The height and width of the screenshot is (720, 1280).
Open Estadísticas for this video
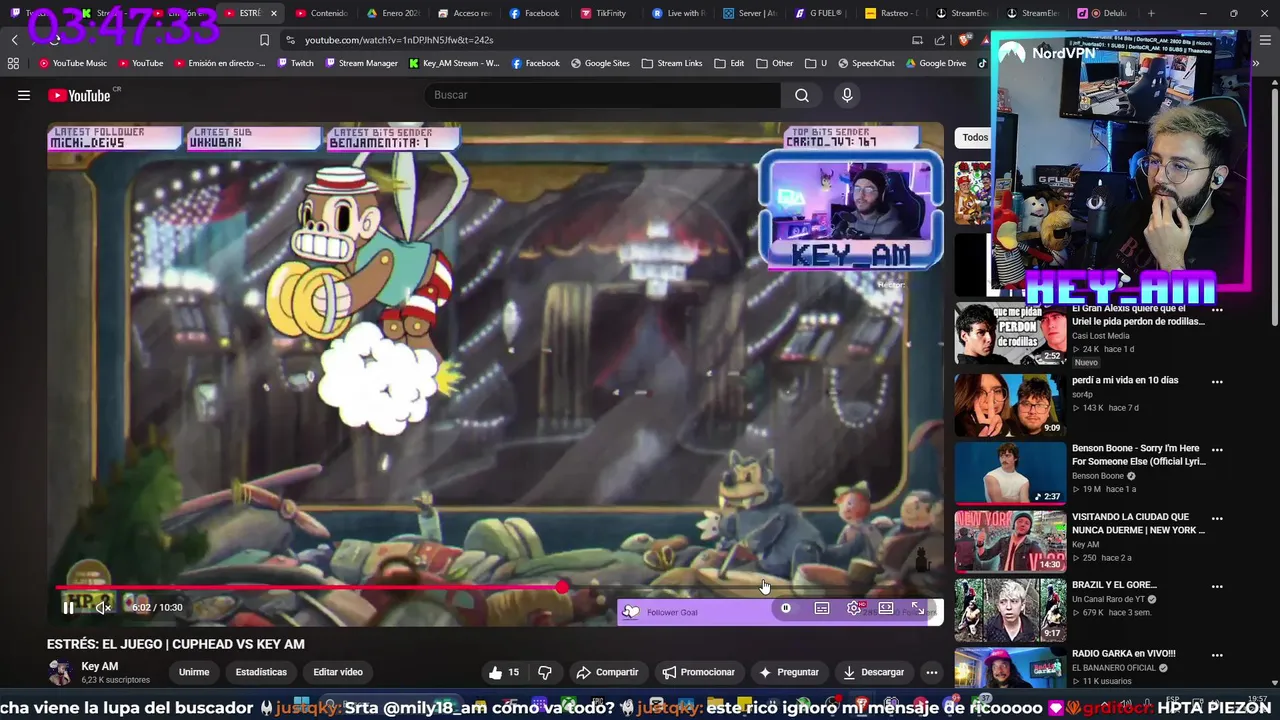(x=261, y=672)
